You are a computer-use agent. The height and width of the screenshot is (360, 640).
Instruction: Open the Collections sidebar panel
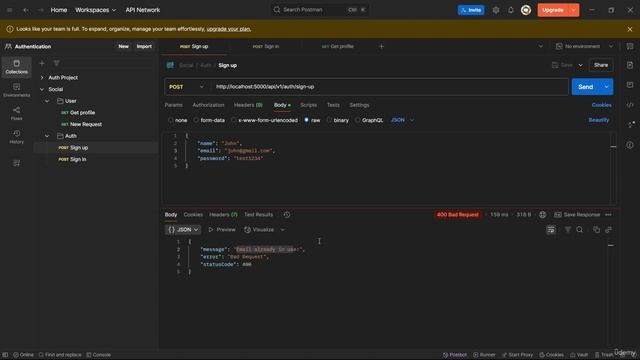tap(16, 67)
